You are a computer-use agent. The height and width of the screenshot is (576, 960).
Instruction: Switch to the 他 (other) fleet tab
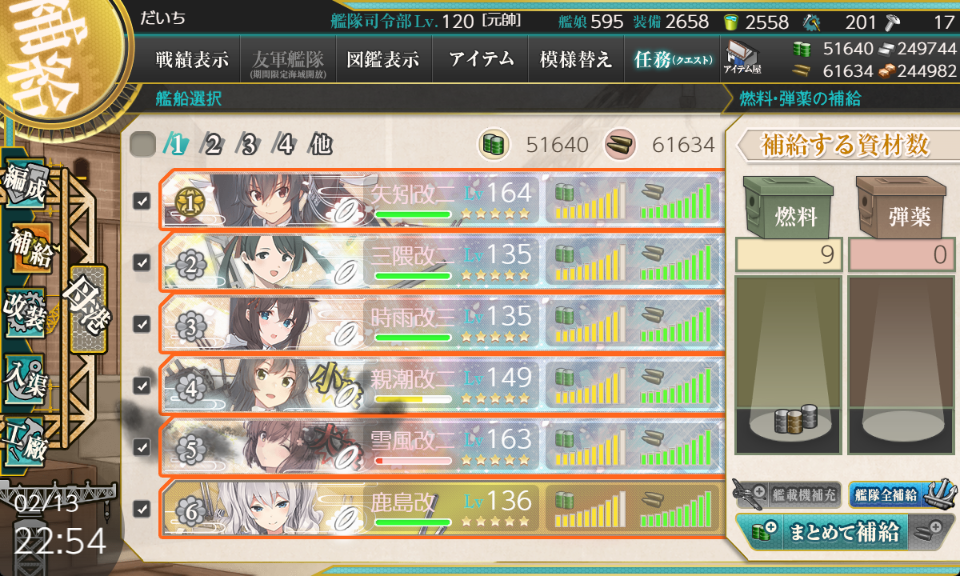(x=321, y=145)
